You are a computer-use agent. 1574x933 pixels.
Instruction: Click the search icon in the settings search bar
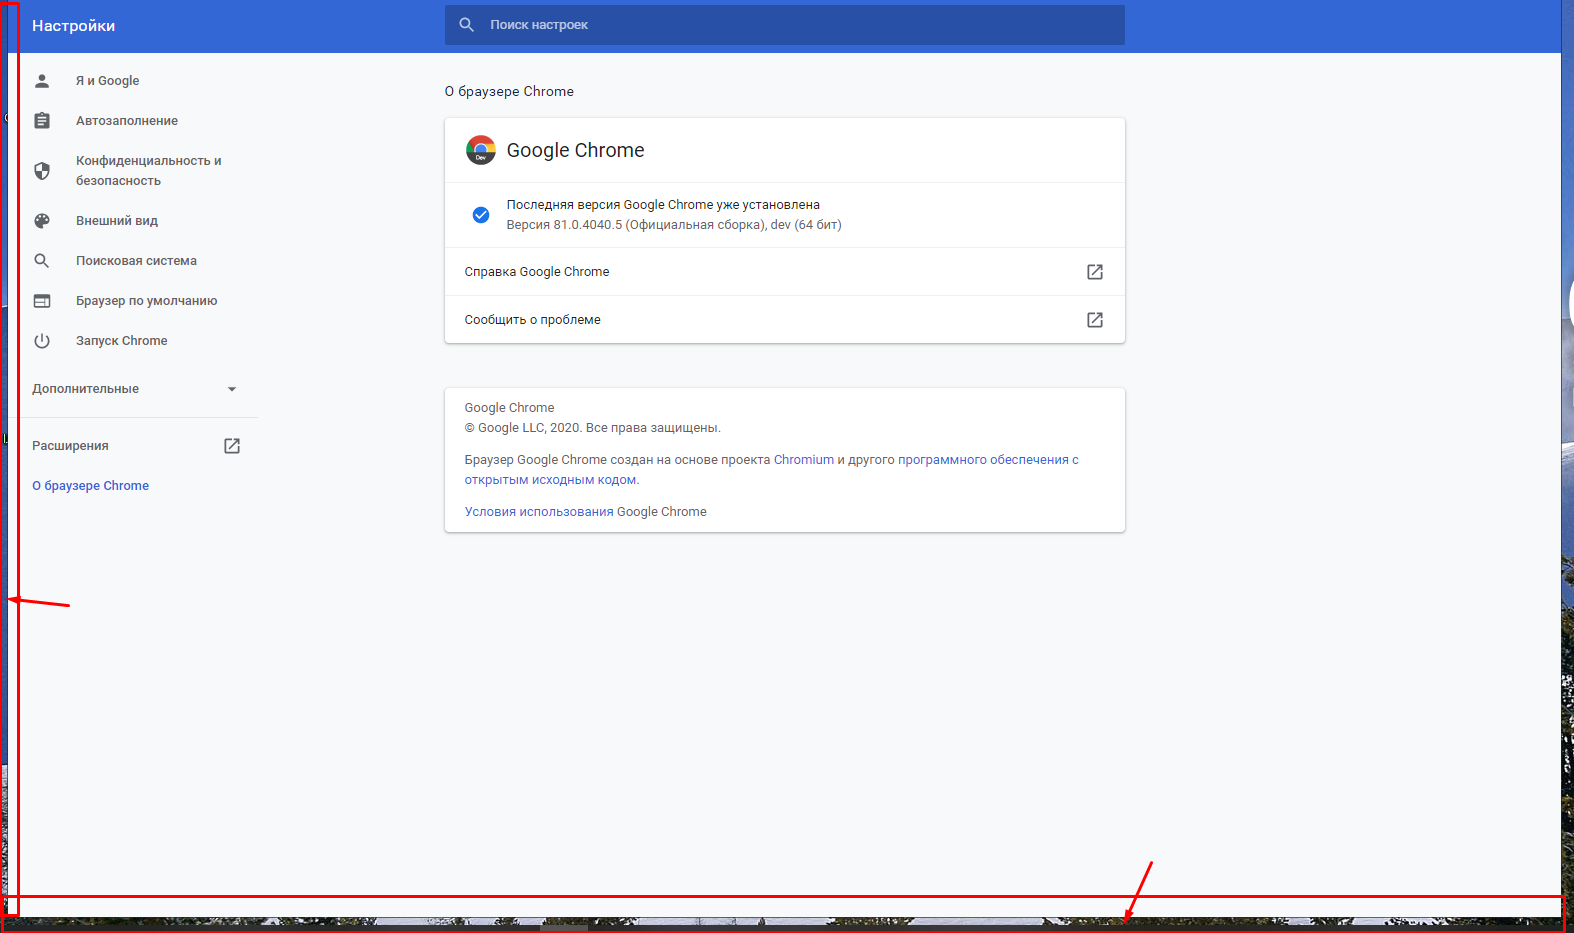tap(466, 25)
